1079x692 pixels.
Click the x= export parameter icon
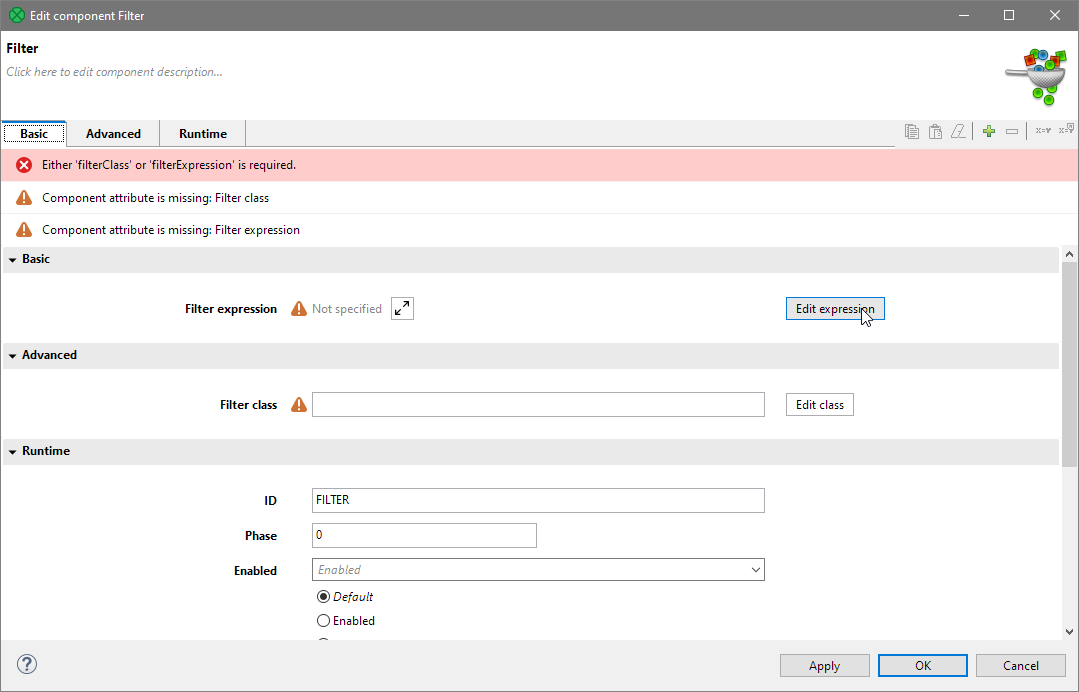point(1066,129)
